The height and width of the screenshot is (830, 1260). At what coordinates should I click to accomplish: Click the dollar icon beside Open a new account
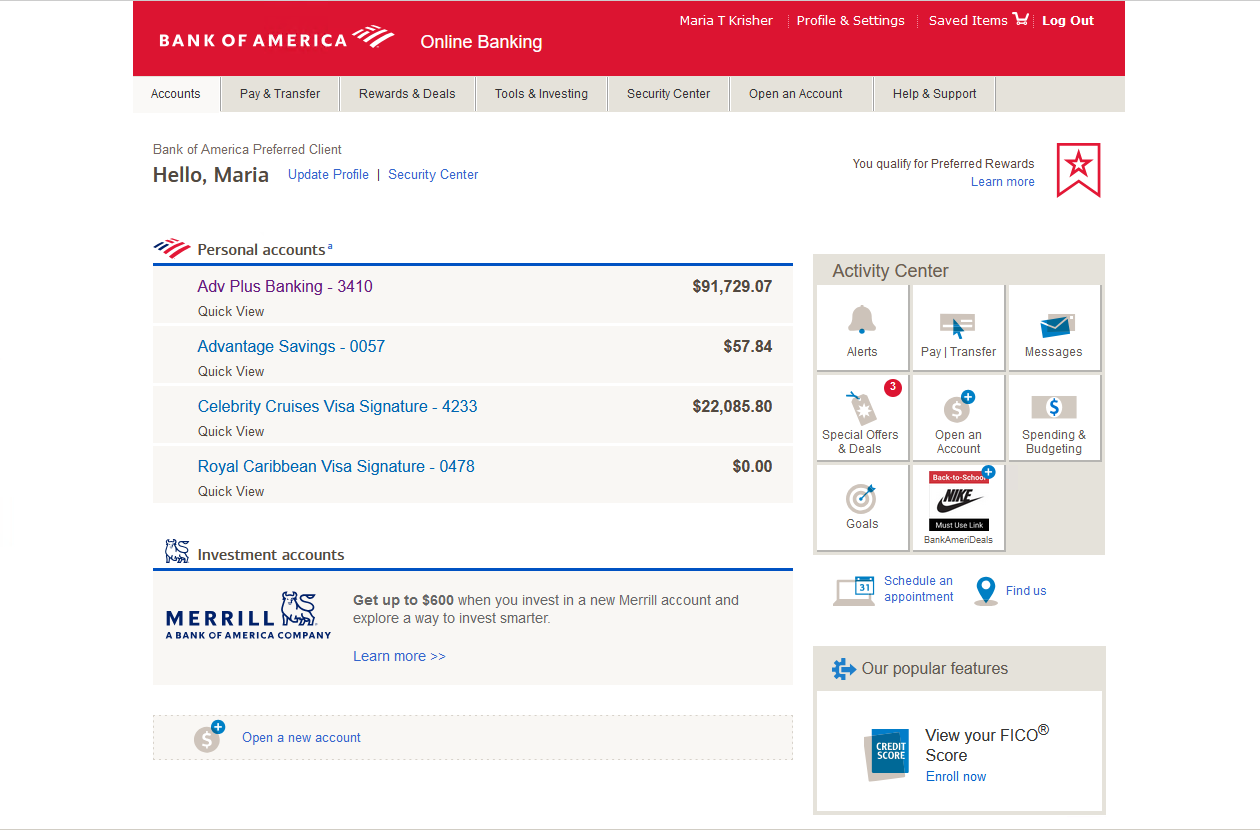tap(209, 737)
